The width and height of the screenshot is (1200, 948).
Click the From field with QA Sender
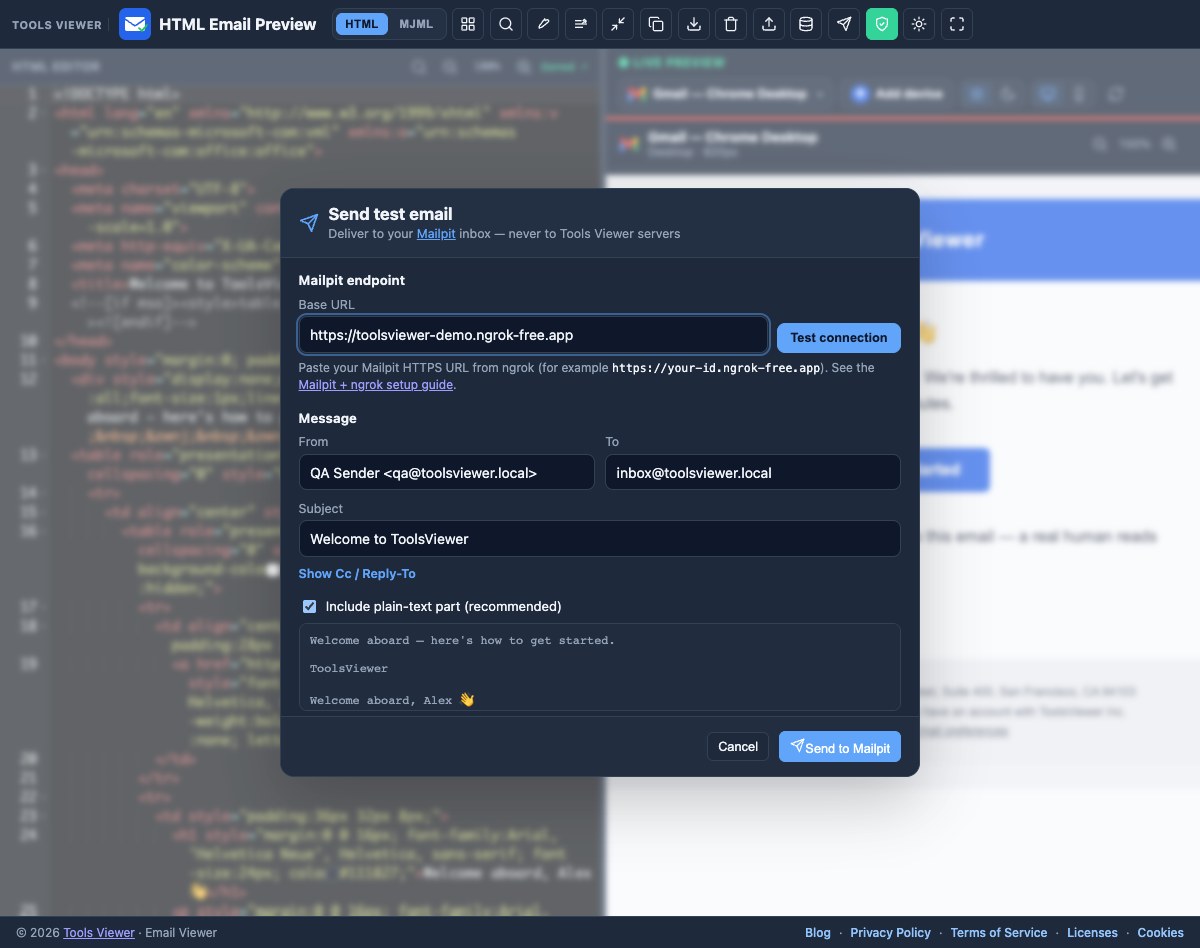pos(446,472)
